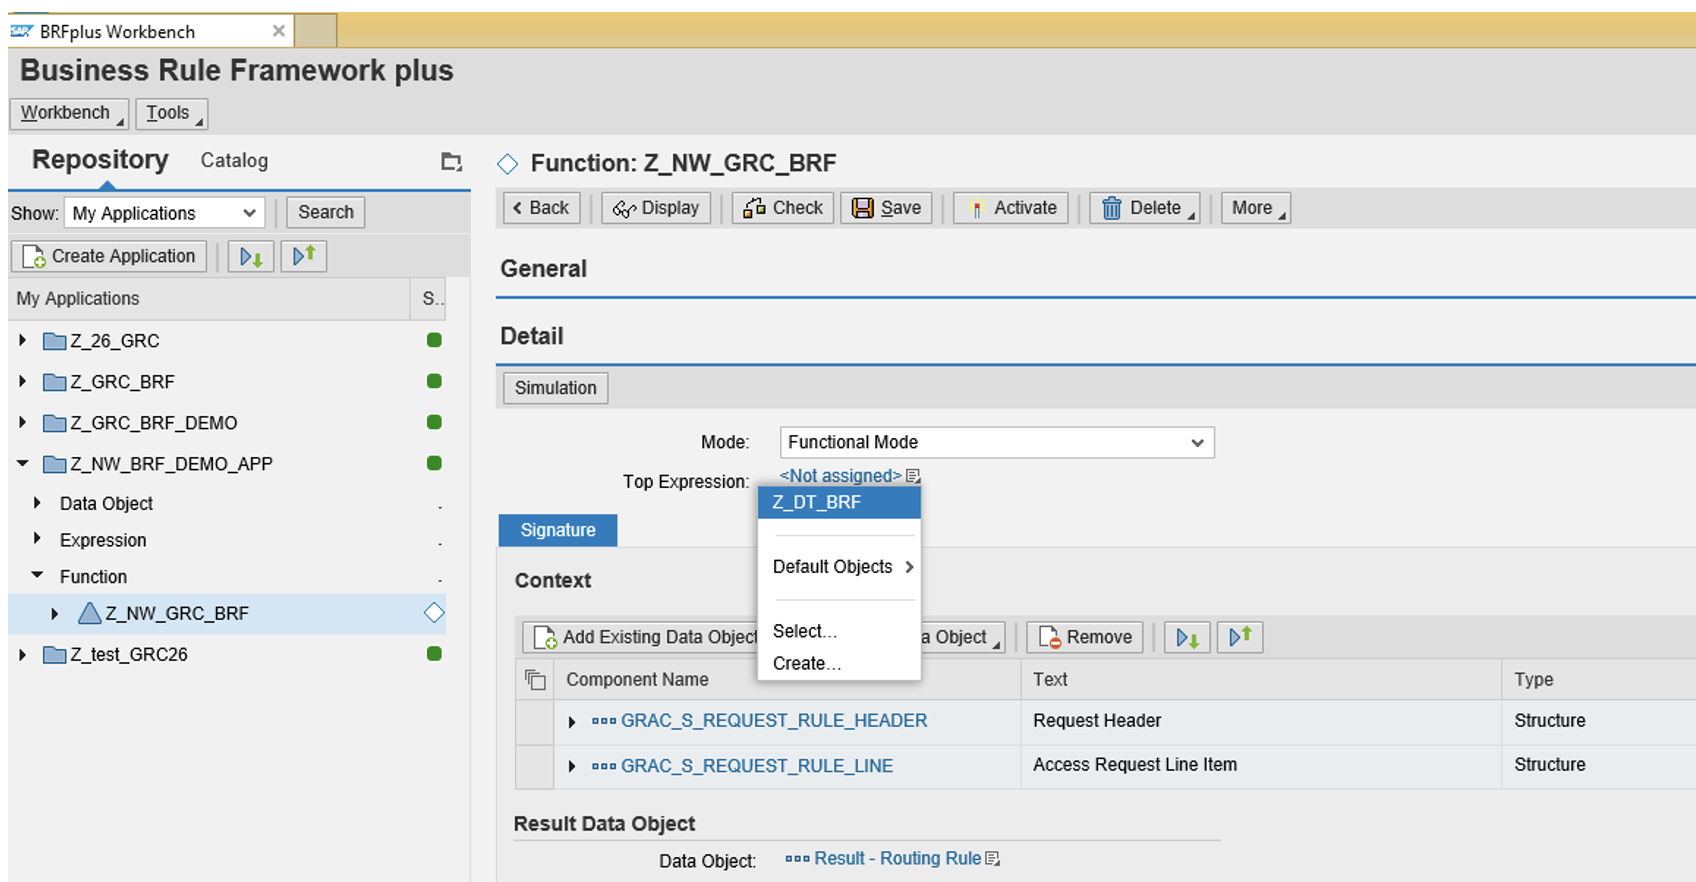Click the SAP logo on the BRFplus Workbench tab
Screen dimensions: 1696x882
pos(22,31)
